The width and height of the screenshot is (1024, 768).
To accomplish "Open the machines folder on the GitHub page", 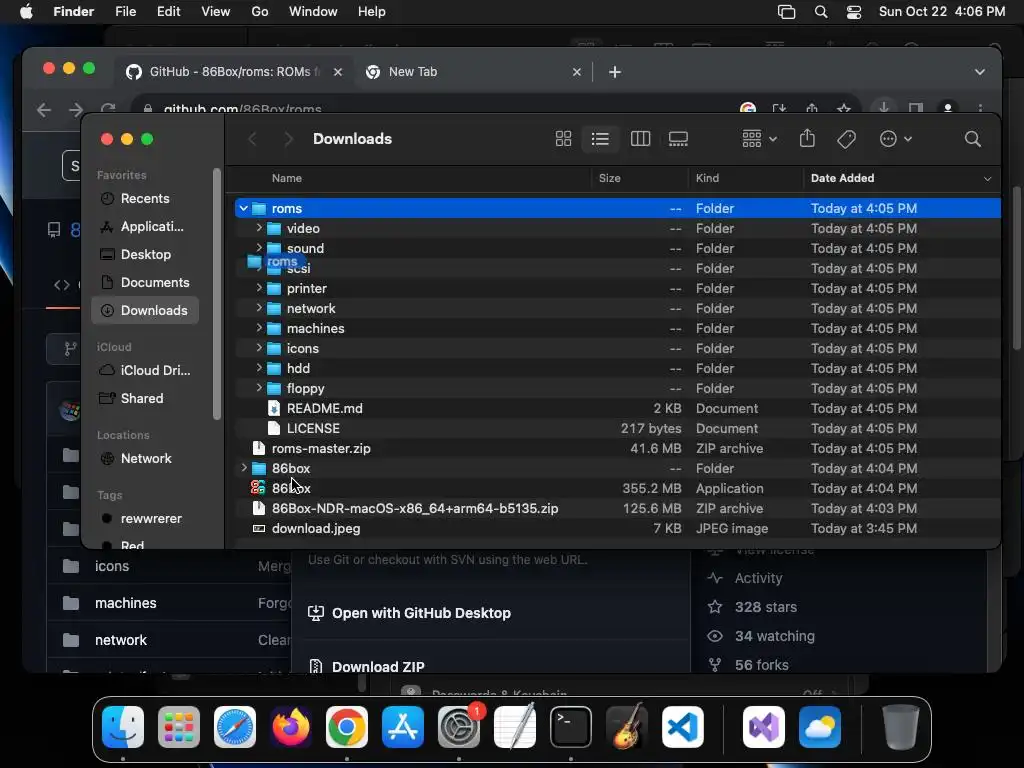I will click(x=125, y=603).
